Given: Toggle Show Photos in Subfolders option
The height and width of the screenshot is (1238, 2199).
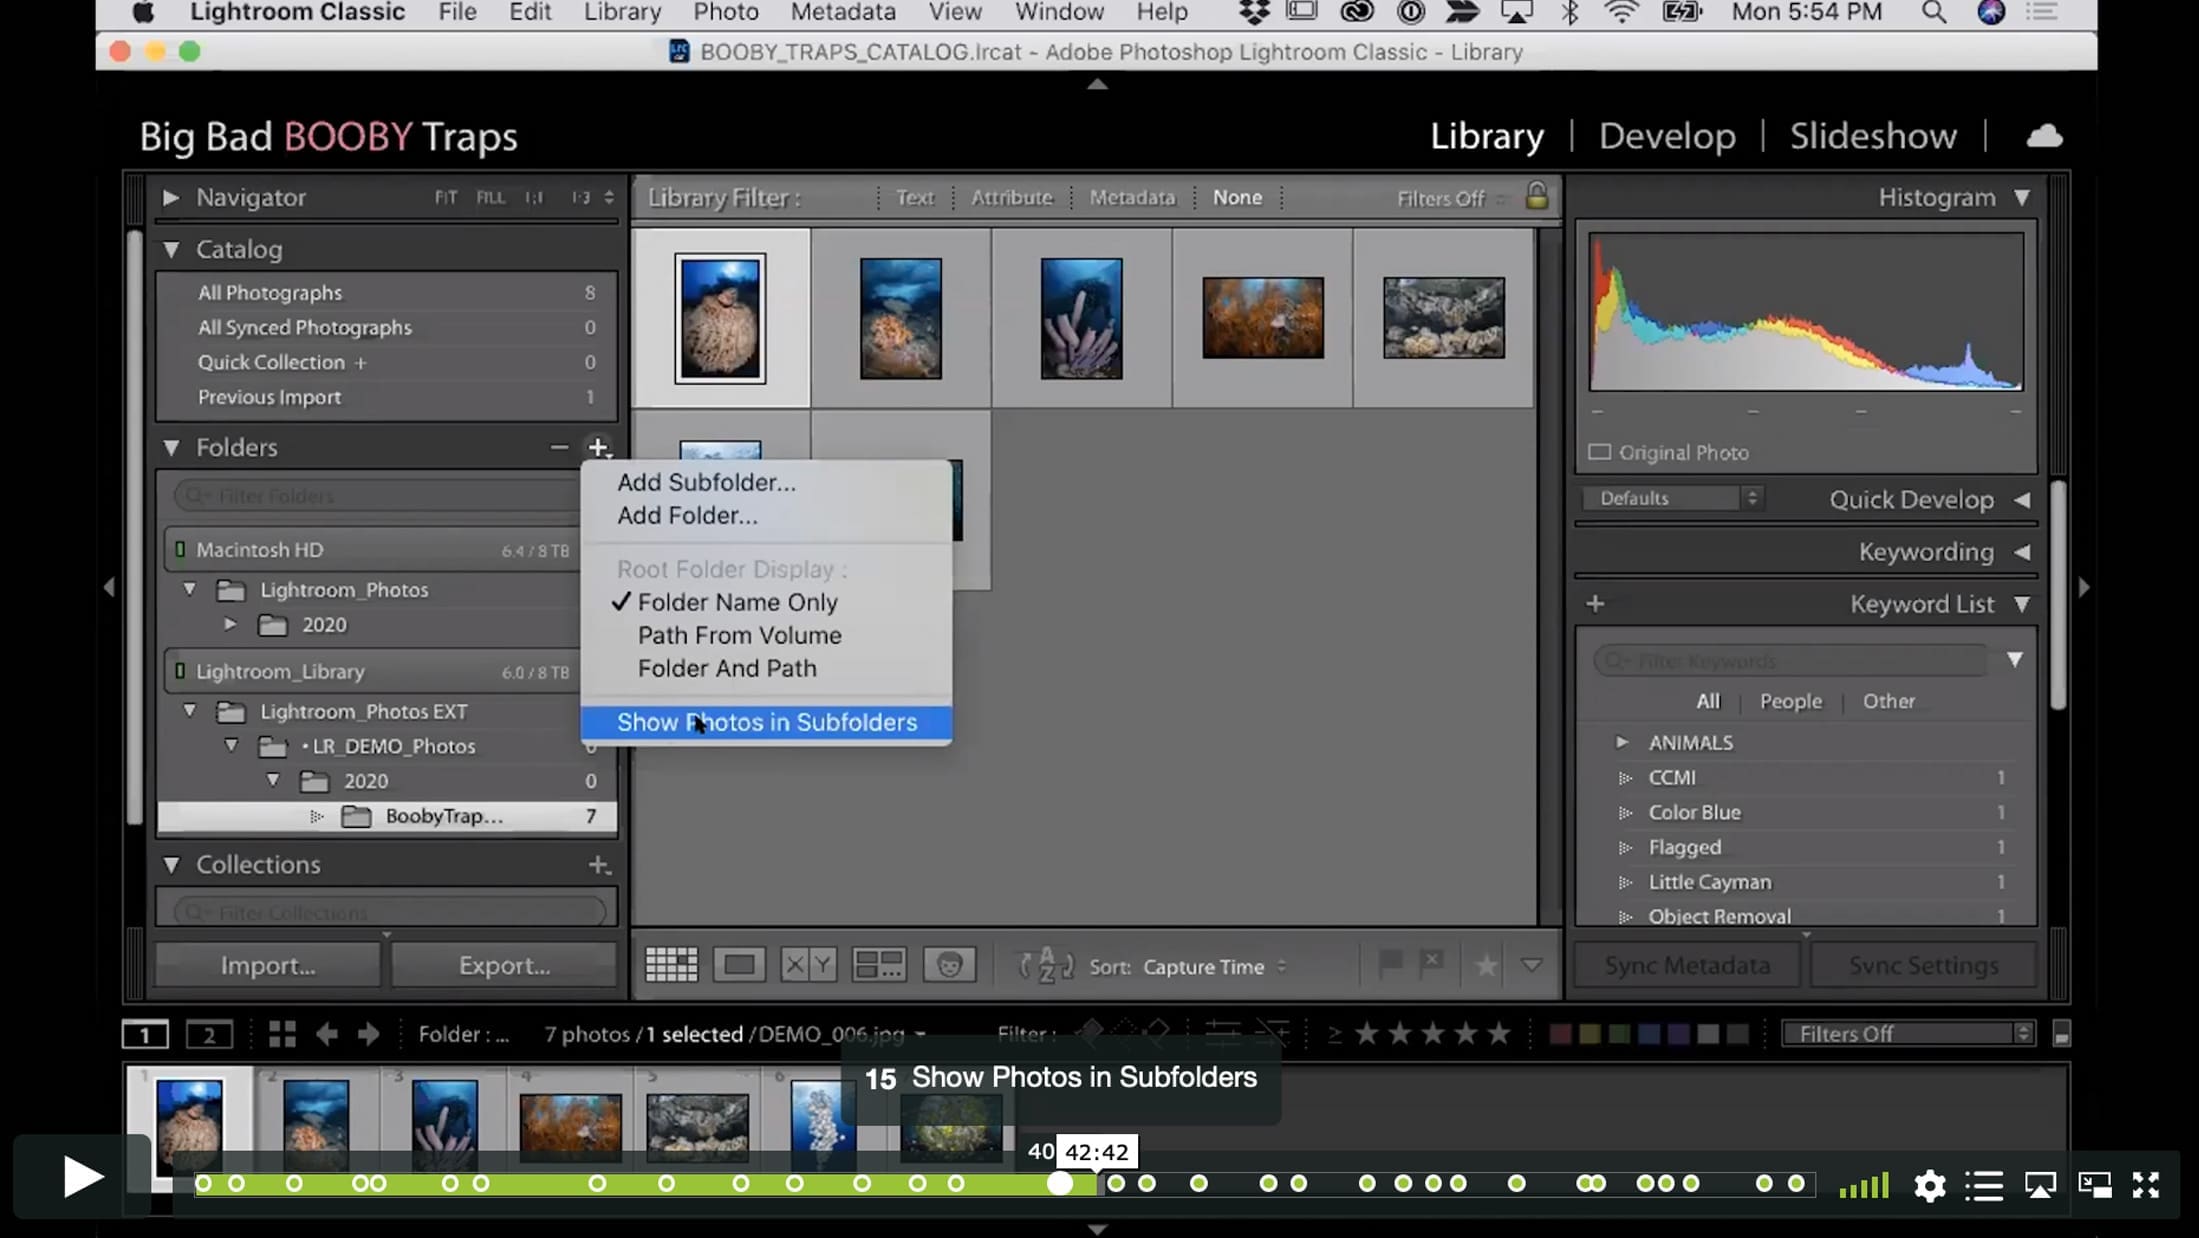Looking at the screenshot, I should click(x=766, y=722).
